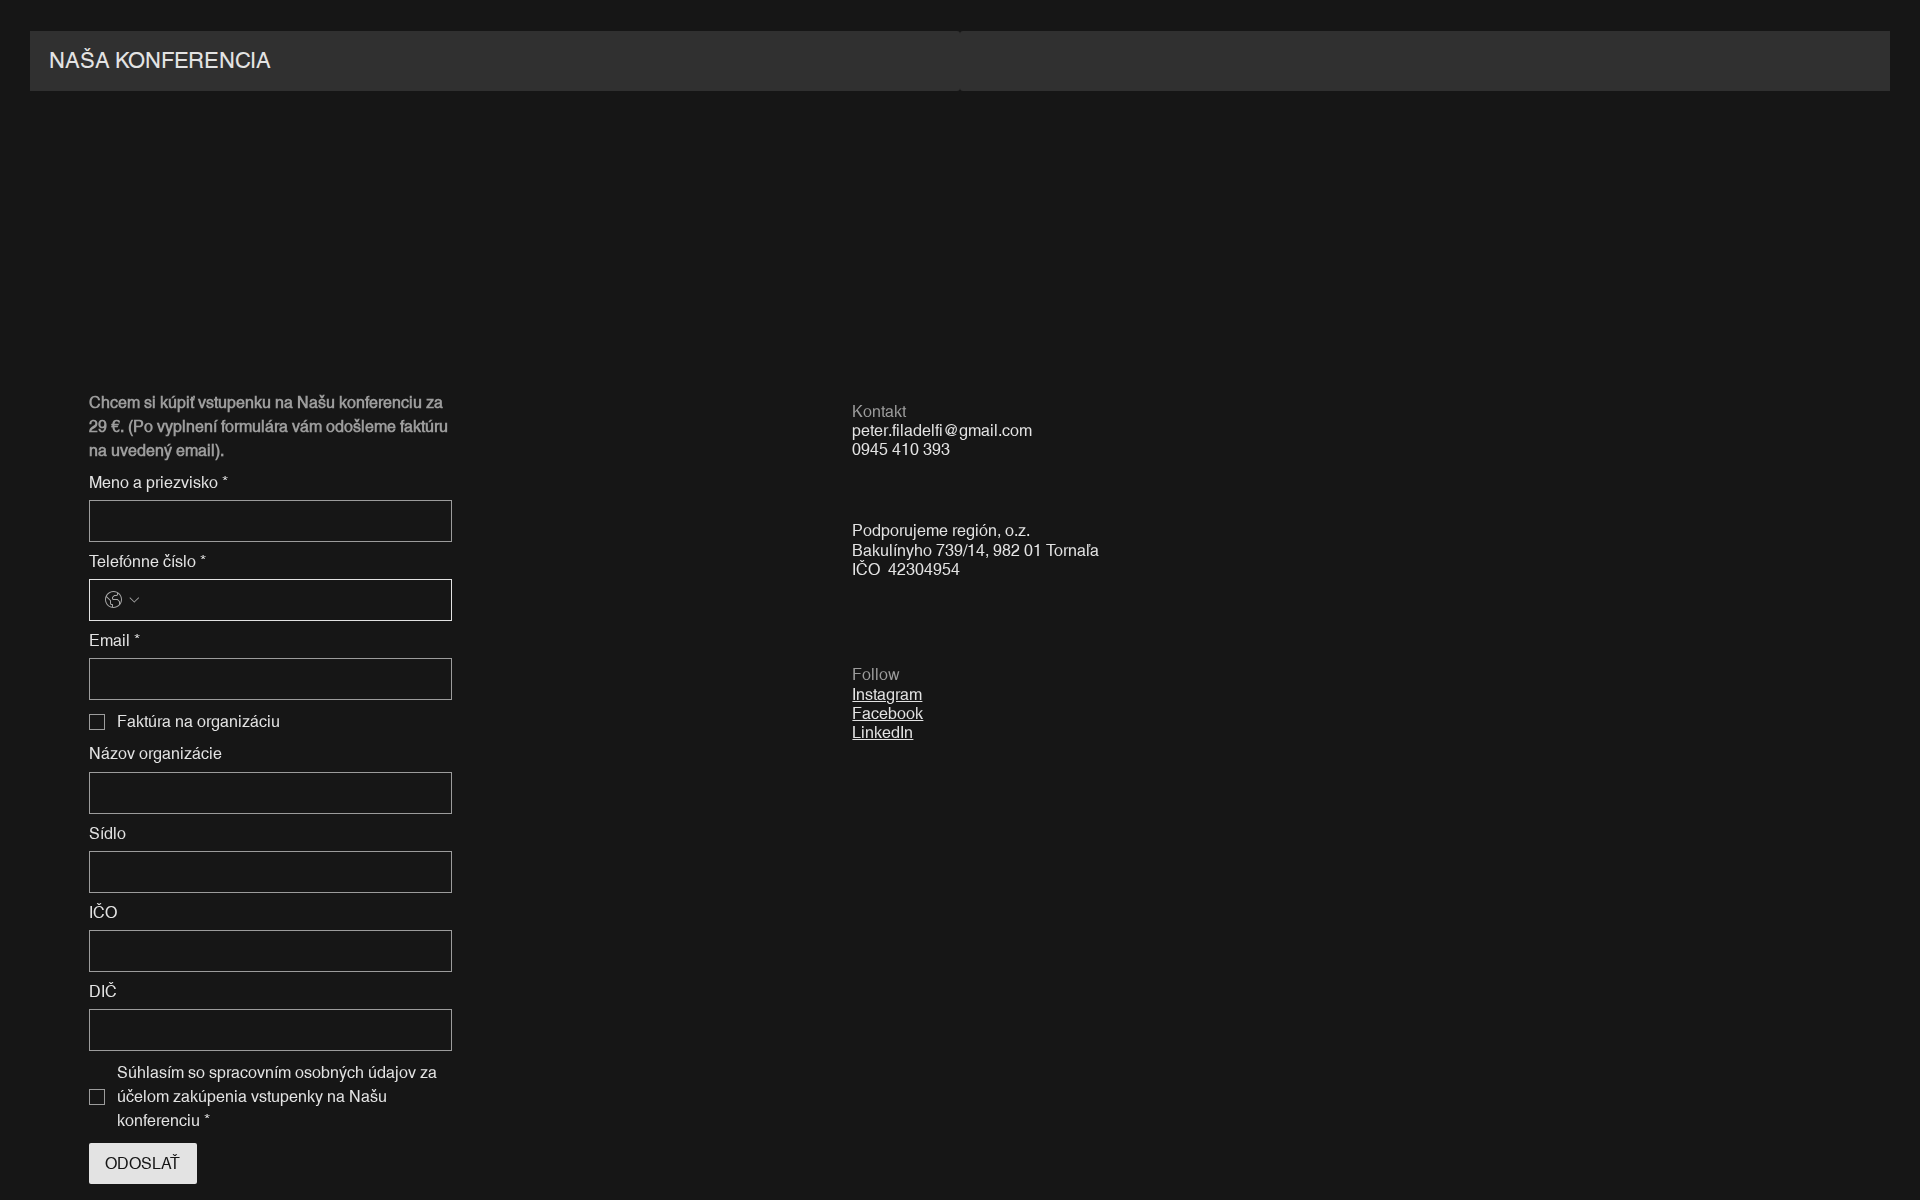Click inside the 'Názov organizácie' field
Image resolution: width=1920 pixels, height=1200 pixels.
270,792
